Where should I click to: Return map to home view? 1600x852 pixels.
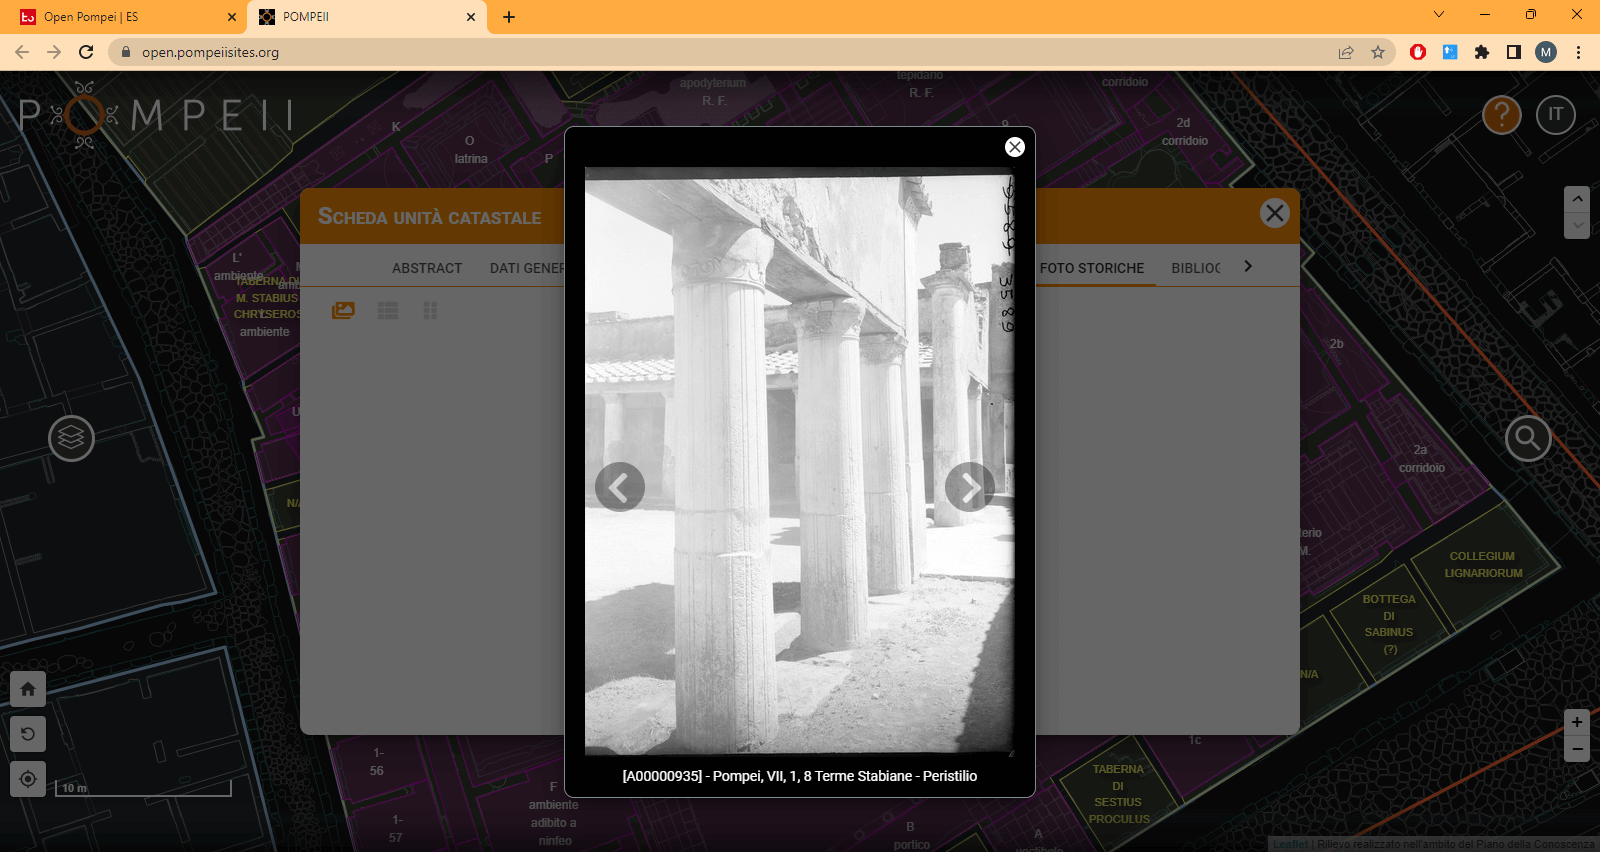click(x=28, y=689)
